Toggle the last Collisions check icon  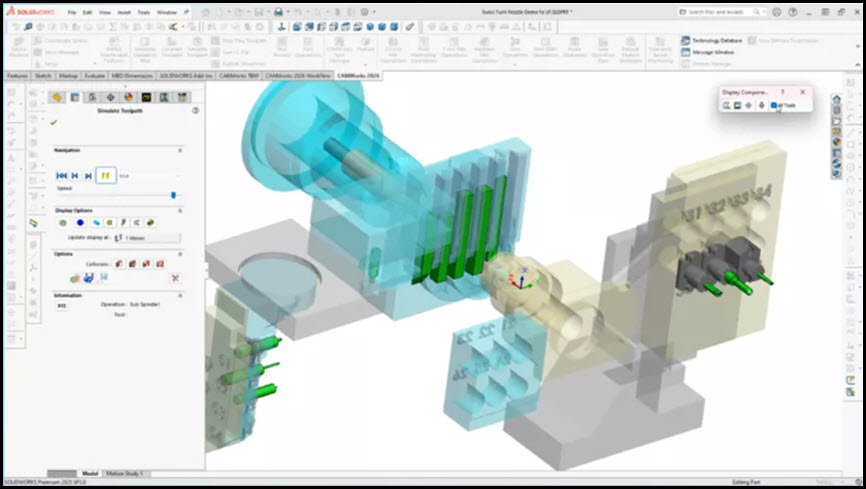tap(160, 264)
